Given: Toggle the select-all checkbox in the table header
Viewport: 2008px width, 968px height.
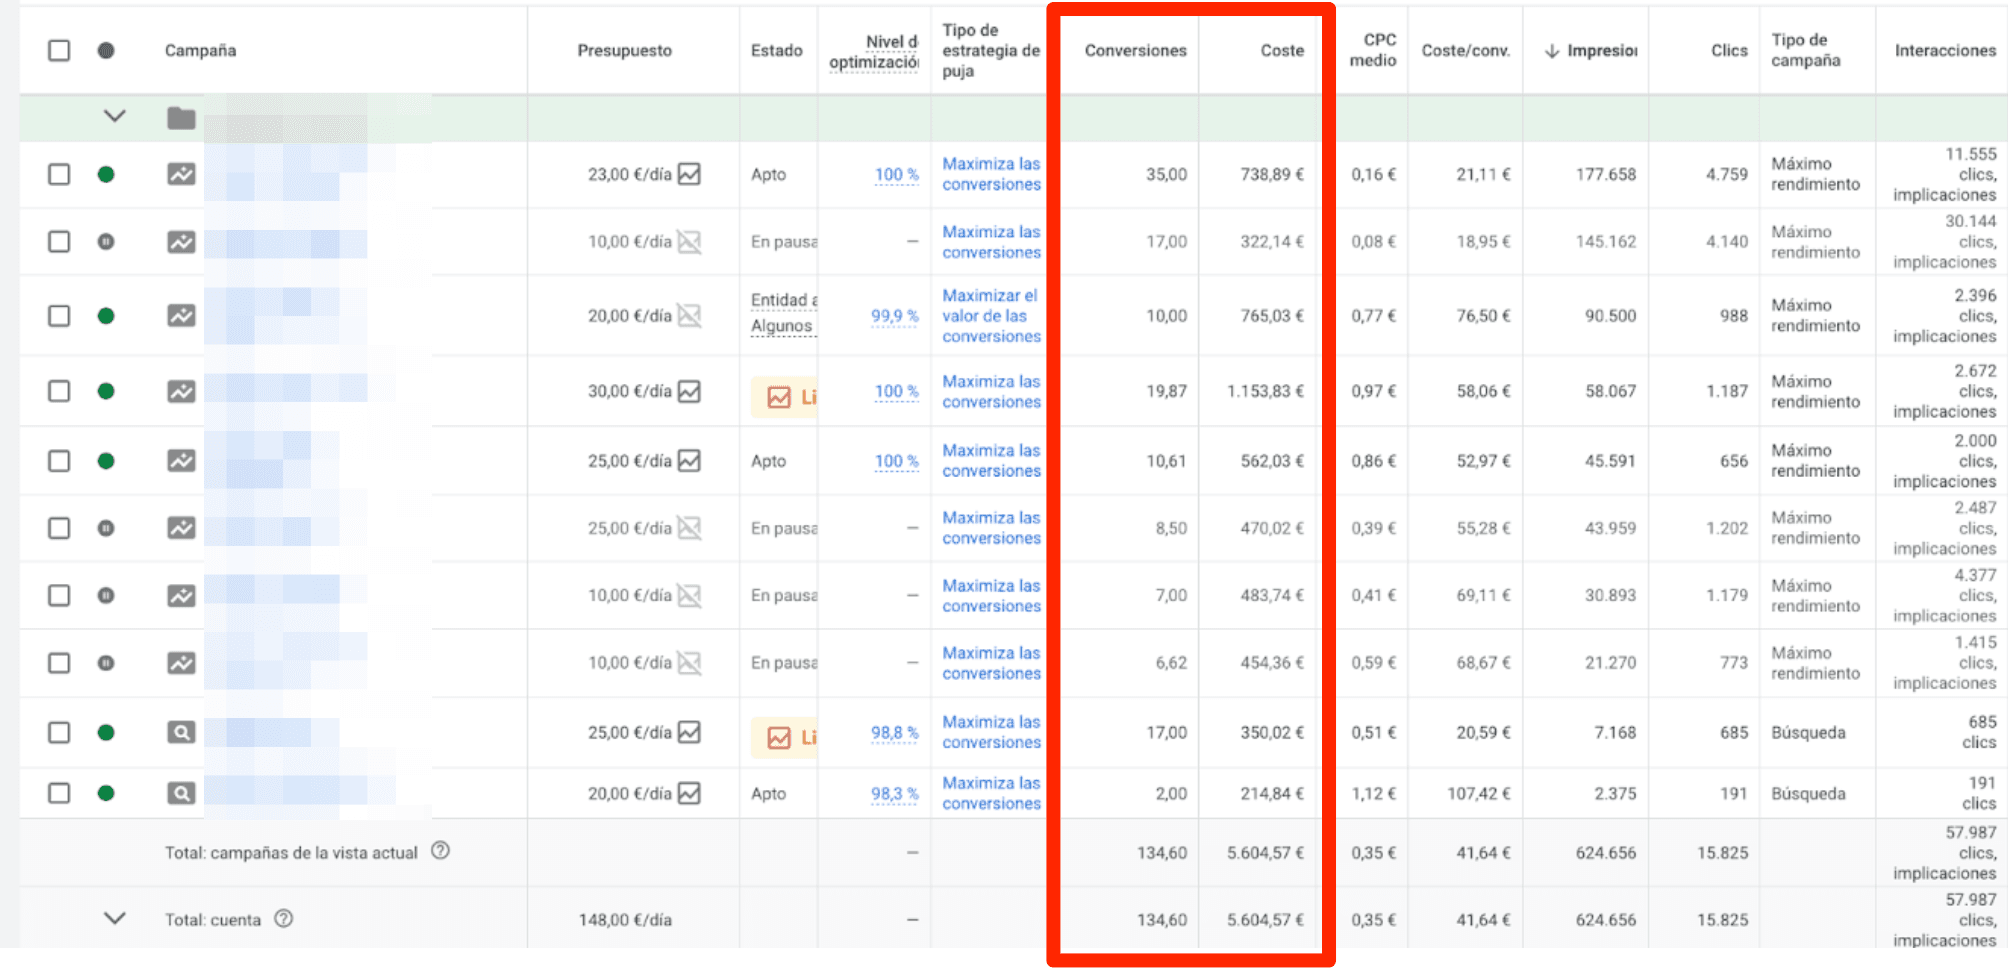Looking at the screenshot, I should pos(59,50).
